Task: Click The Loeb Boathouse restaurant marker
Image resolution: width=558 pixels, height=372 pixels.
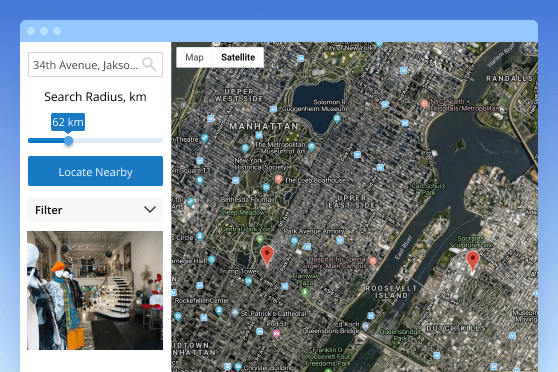Action: point(279,179)
